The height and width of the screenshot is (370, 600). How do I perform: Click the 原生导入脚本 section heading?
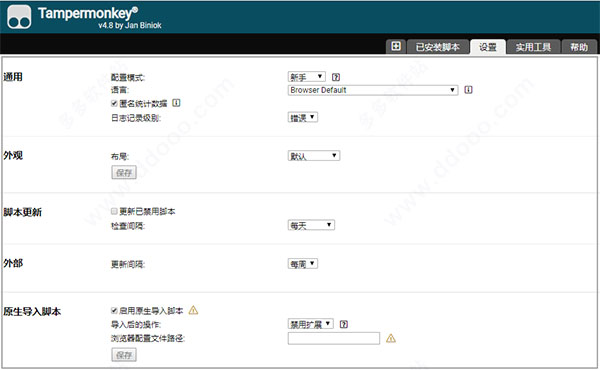coord(32,311)
